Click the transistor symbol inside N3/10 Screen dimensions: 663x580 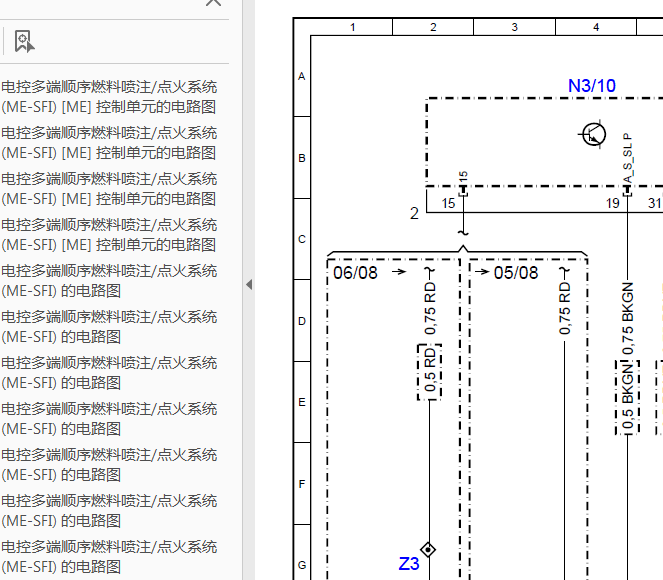[593, 134]
